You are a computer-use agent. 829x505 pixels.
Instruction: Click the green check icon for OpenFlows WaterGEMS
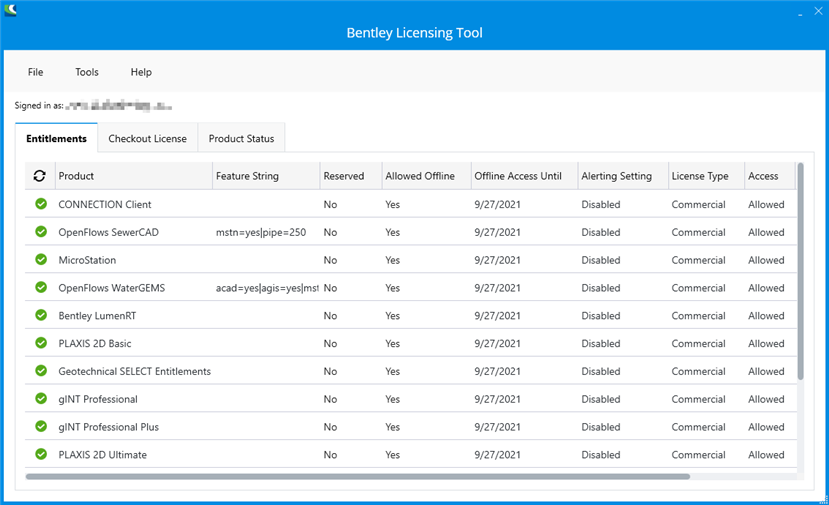click(x=41, y=287)
